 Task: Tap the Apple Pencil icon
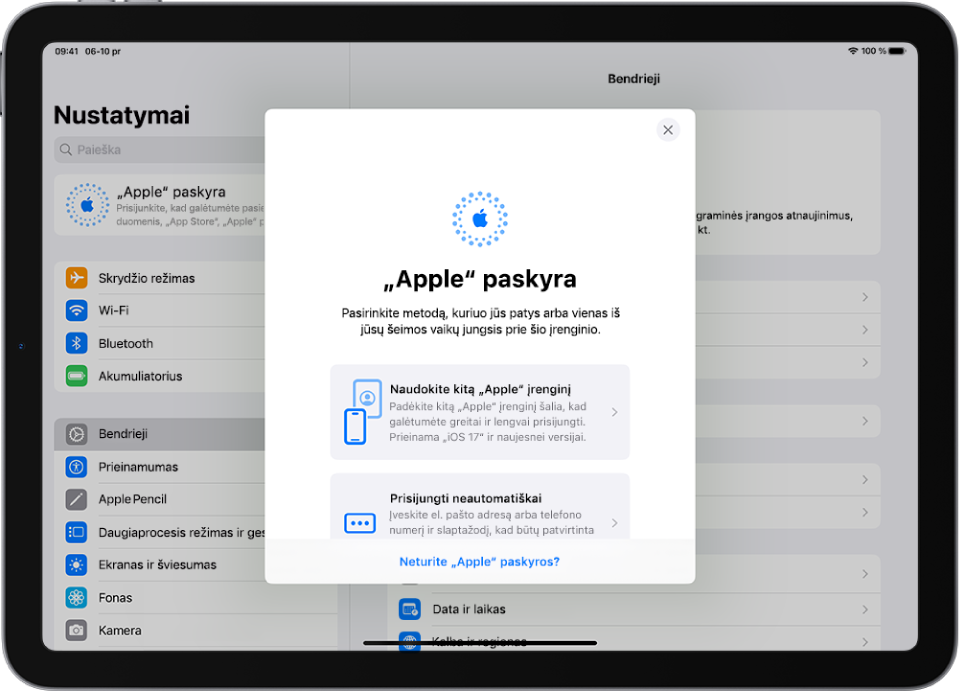click(x=77, y=499)
